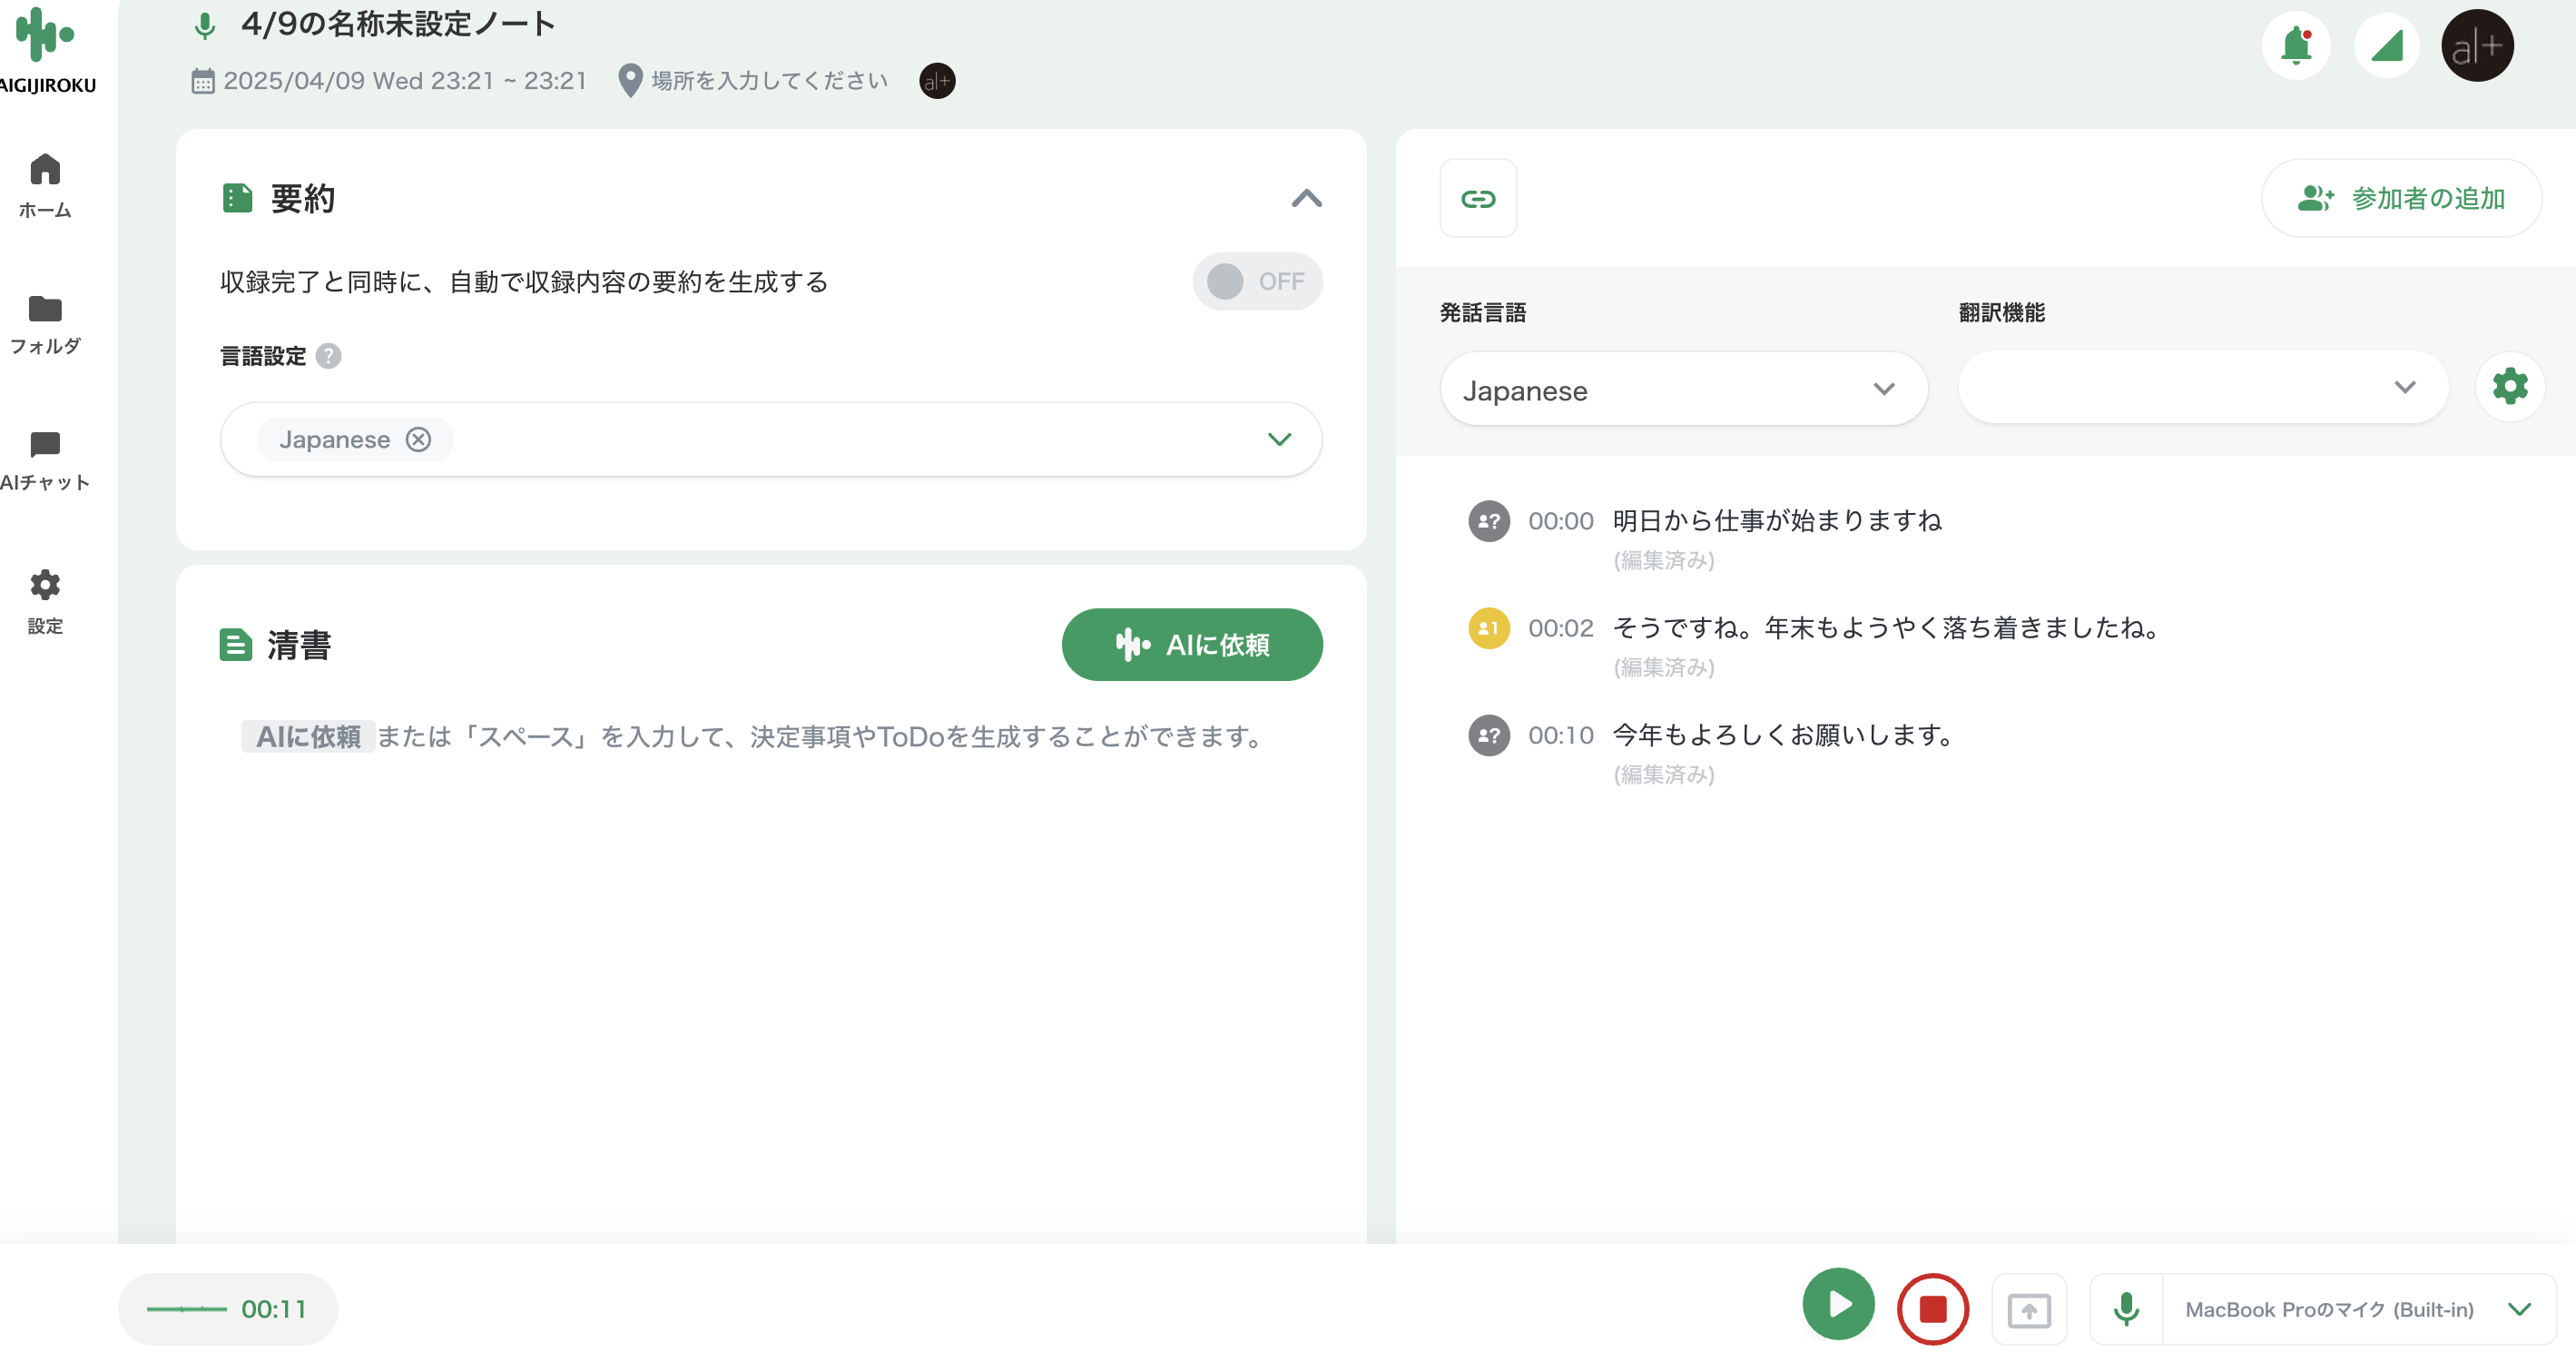
Task: Open the 発話言語 Japanese dropdown
Action: click(1683, 390)
